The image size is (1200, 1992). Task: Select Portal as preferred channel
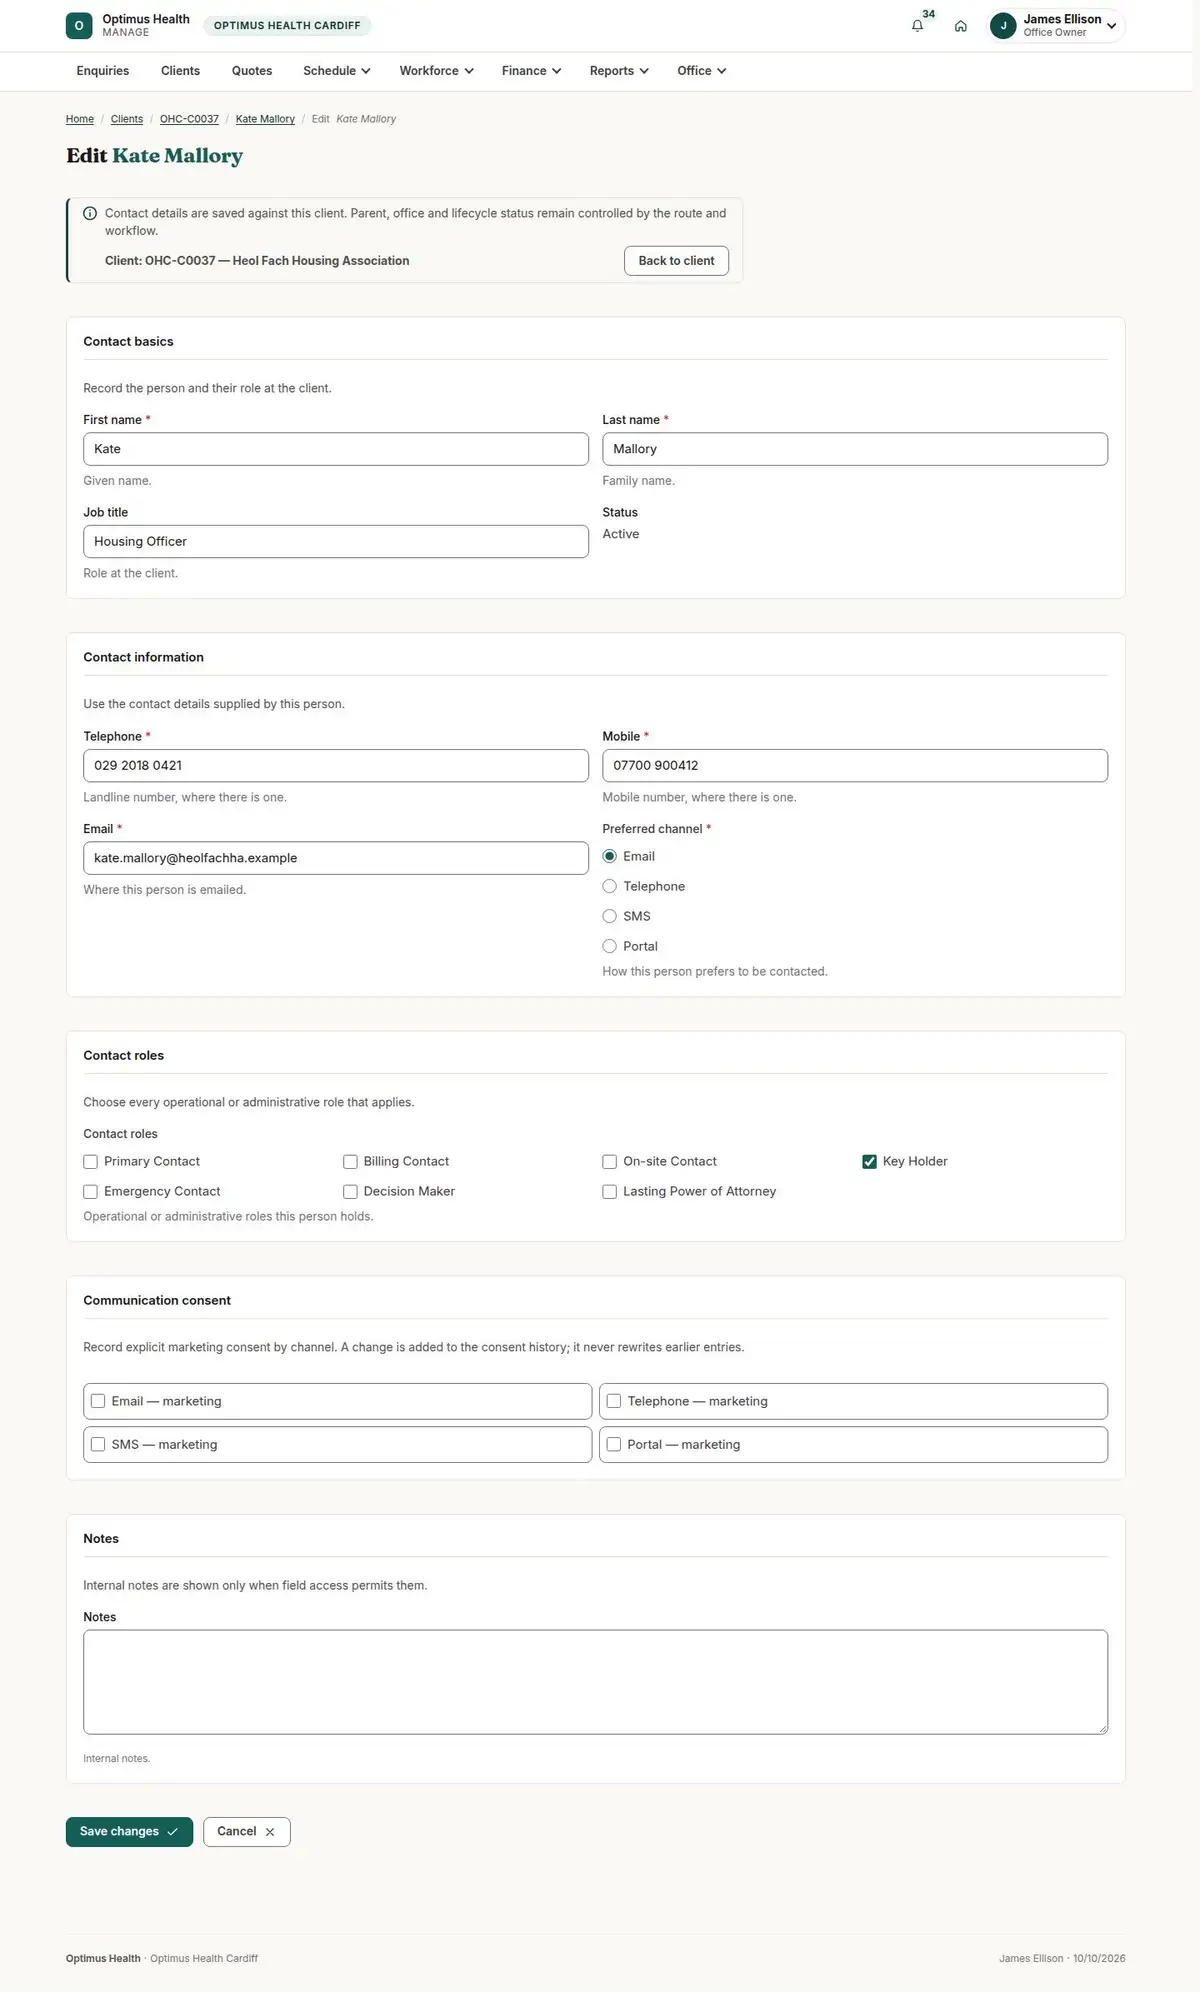point(609,946)
